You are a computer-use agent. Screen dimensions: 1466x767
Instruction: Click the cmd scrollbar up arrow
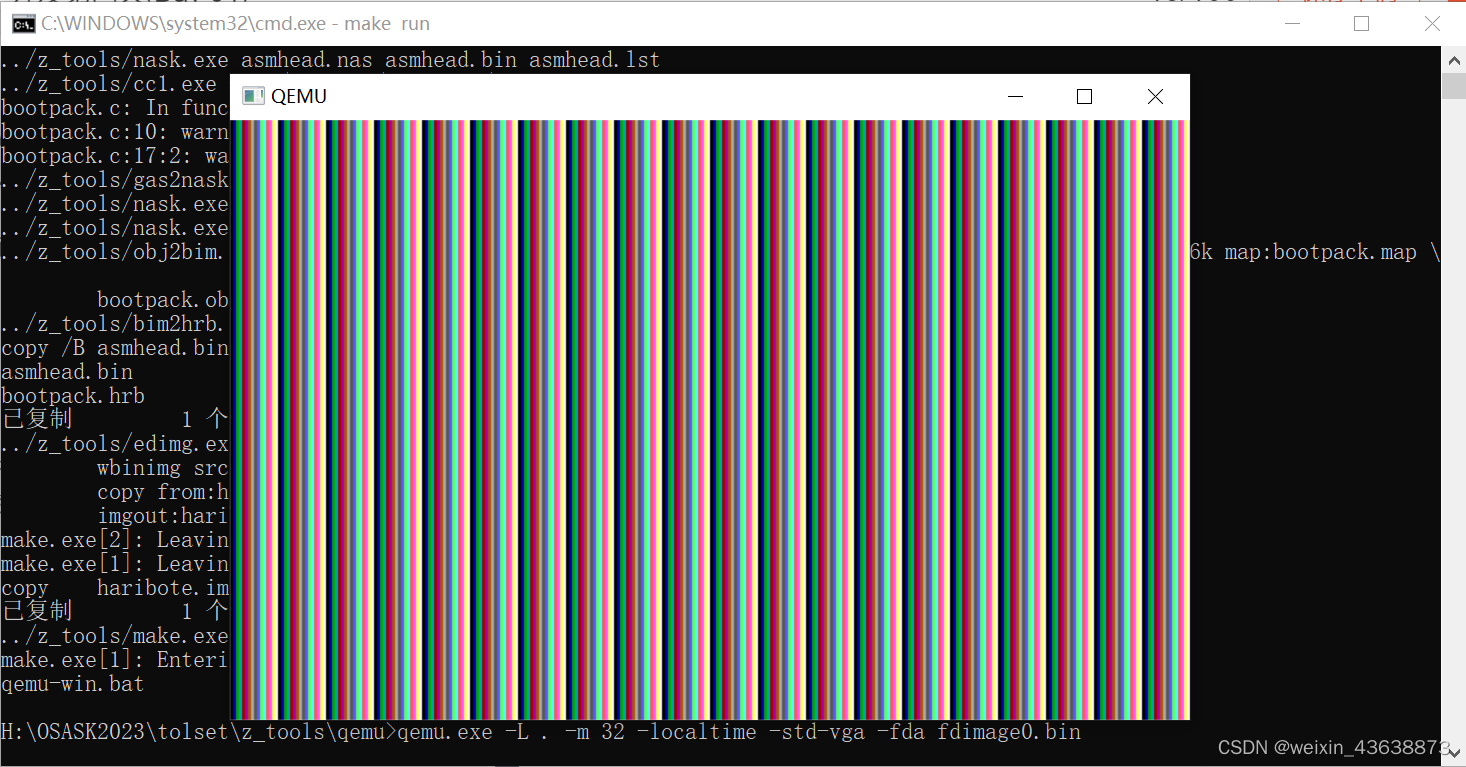(x=1453, y=60)
